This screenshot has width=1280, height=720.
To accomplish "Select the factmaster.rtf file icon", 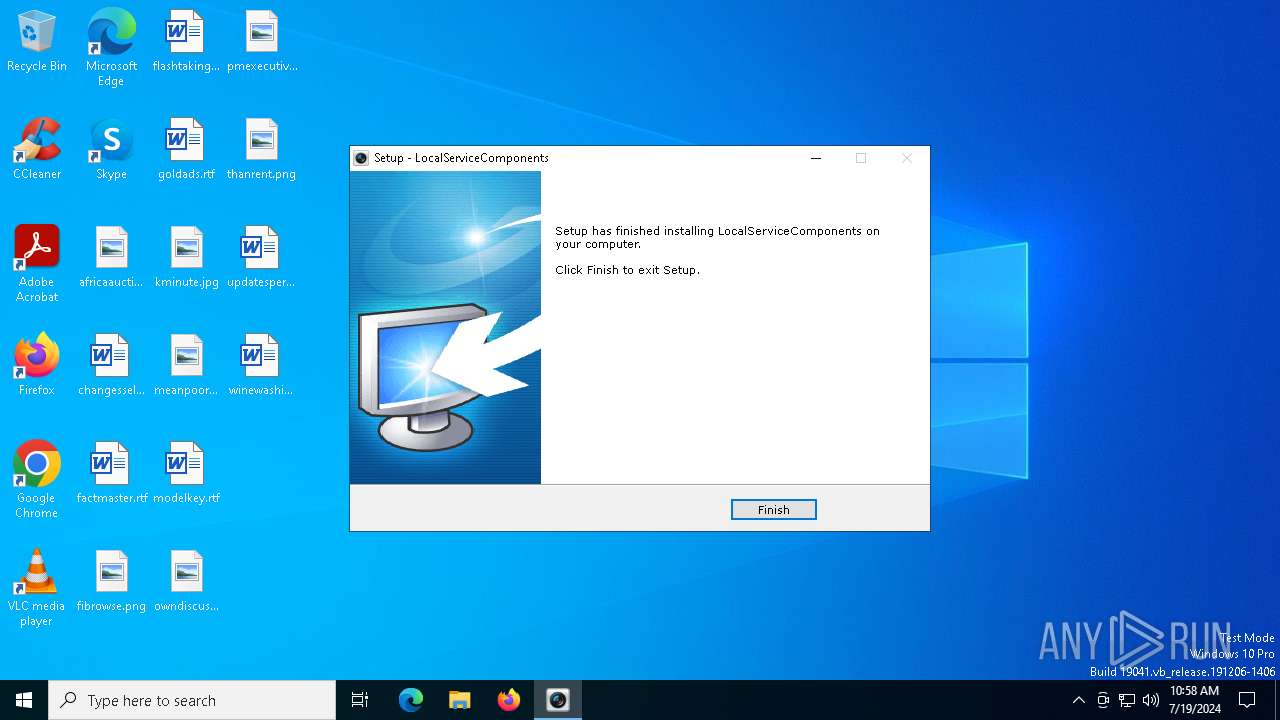I will point(111,474).
